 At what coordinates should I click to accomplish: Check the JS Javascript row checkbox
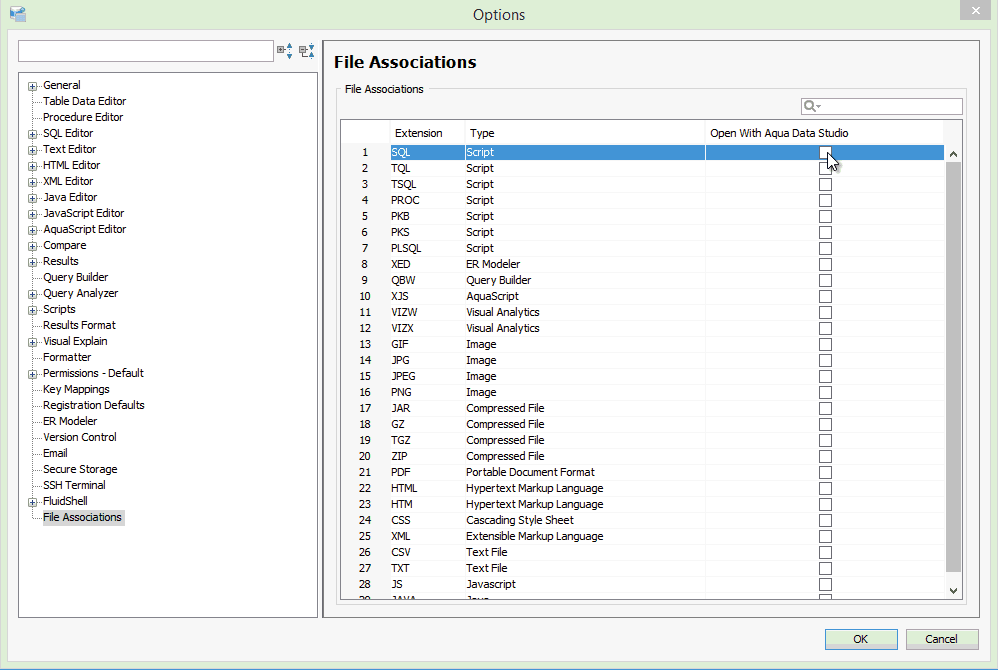click(x=825, y=585)
